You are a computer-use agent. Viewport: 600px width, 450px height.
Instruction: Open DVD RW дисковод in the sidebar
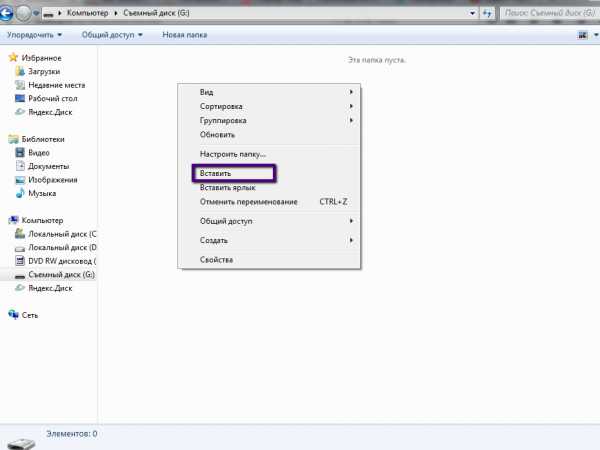pos(62,261)
